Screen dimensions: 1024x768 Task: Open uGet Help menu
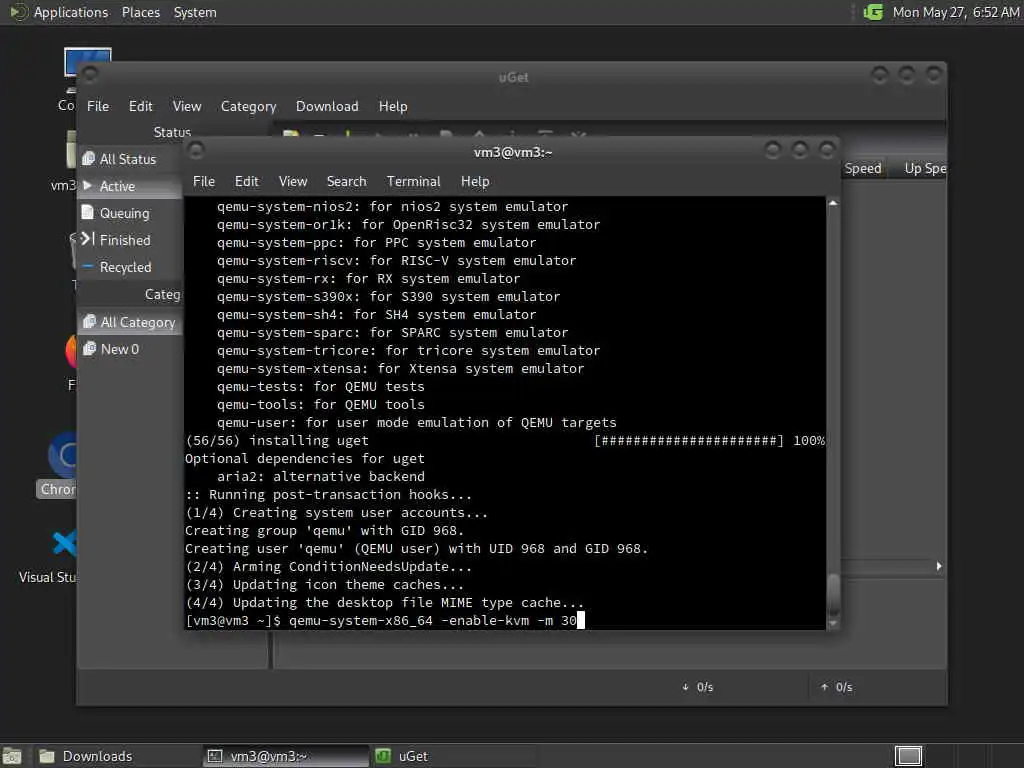coord(393,106)
